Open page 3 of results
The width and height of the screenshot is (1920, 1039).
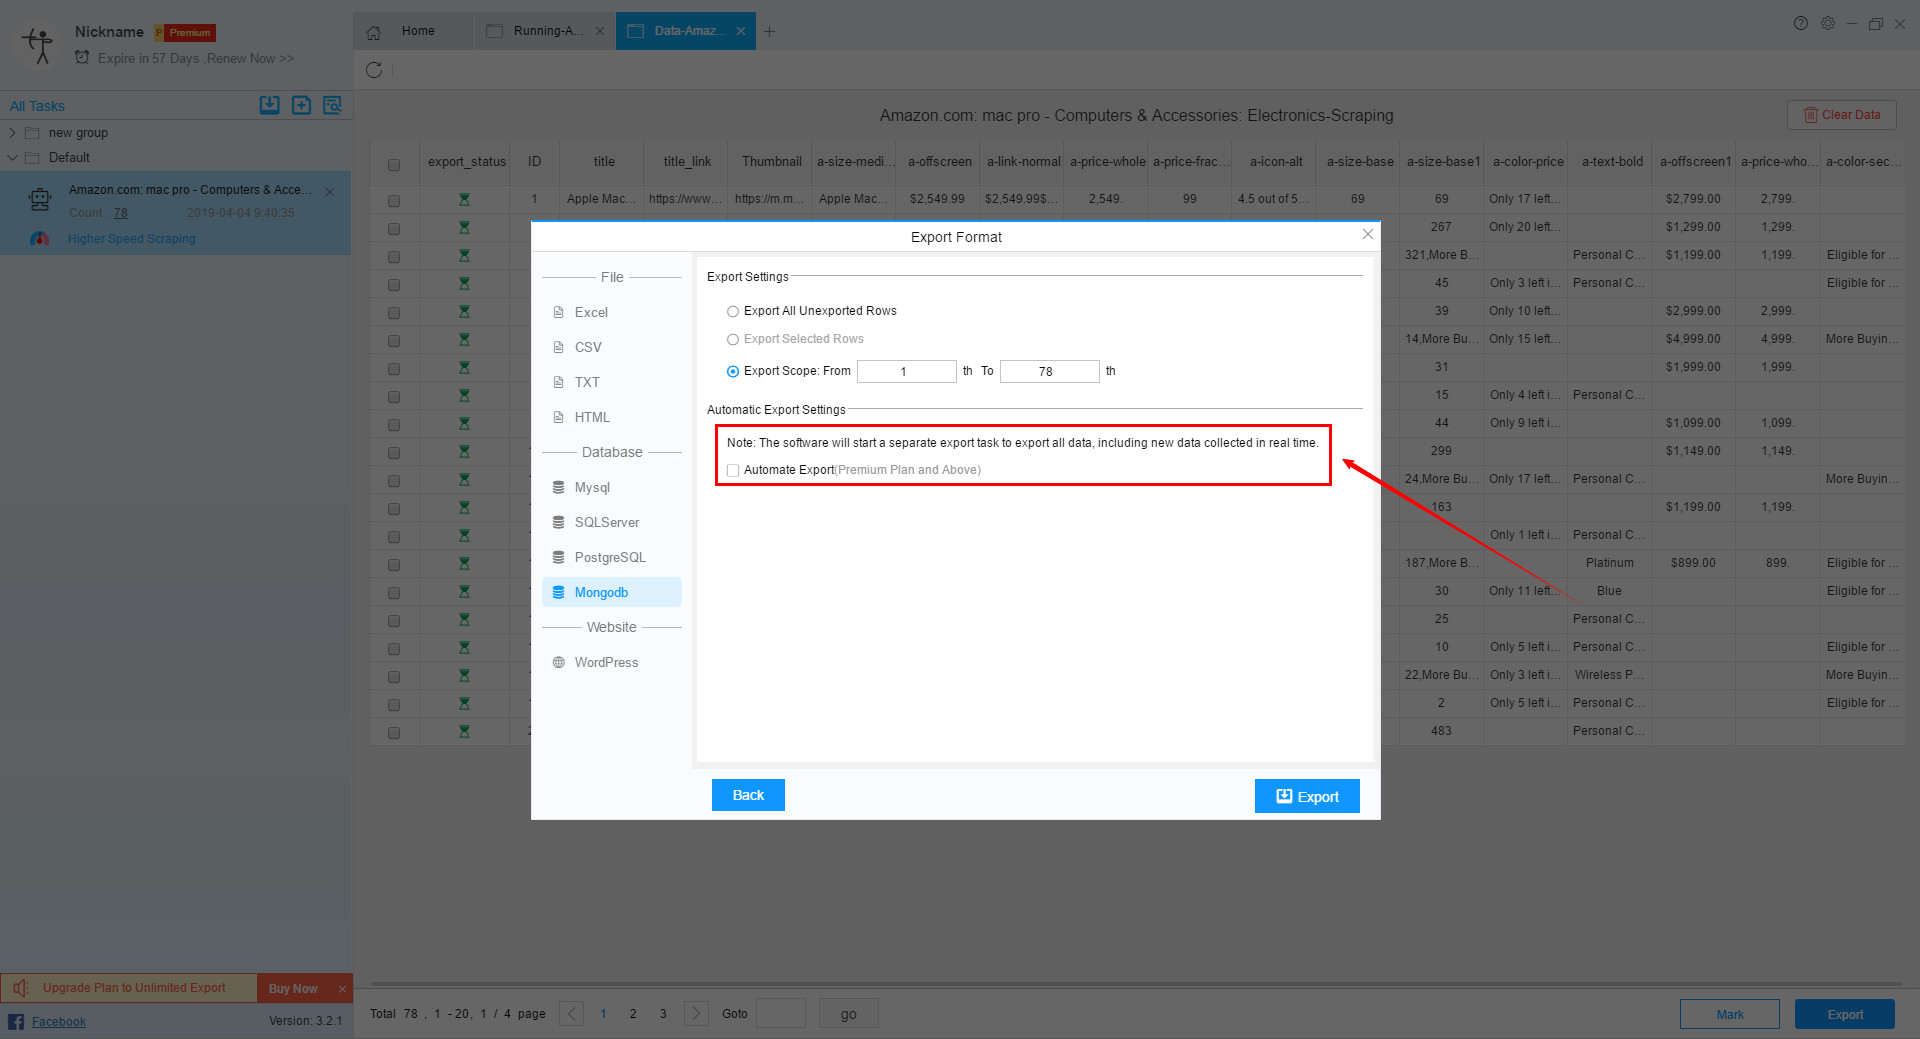coord(663,1013)
